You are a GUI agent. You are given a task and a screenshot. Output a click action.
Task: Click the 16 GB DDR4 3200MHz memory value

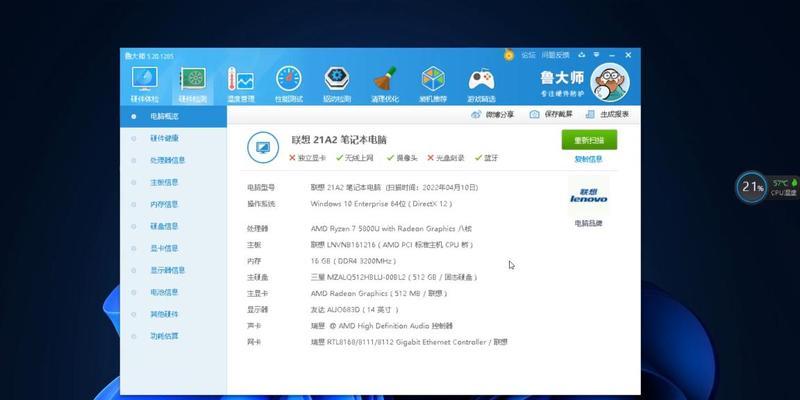point(353,261)
